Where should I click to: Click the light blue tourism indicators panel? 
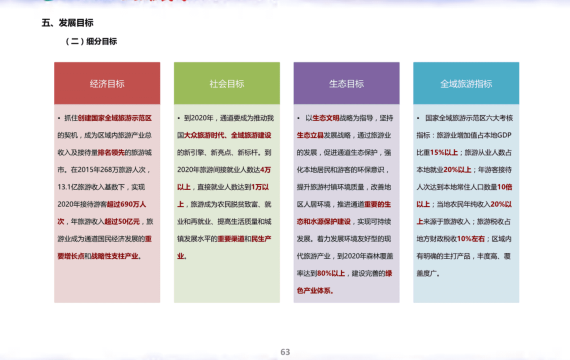tap(466, 204)
